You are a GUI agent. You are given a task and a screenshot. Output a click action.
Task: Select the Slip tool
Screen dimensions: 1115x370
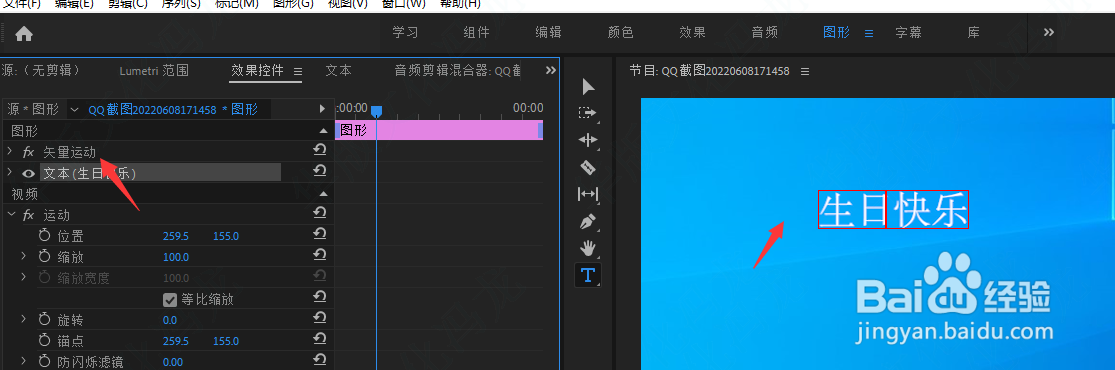click(588, 194)
